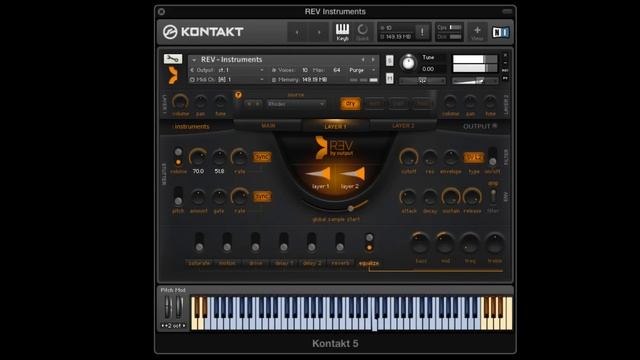Screen dimensions: 640x360
Task: Click the volume stutter sync button
Action: (x=262, y=157)
